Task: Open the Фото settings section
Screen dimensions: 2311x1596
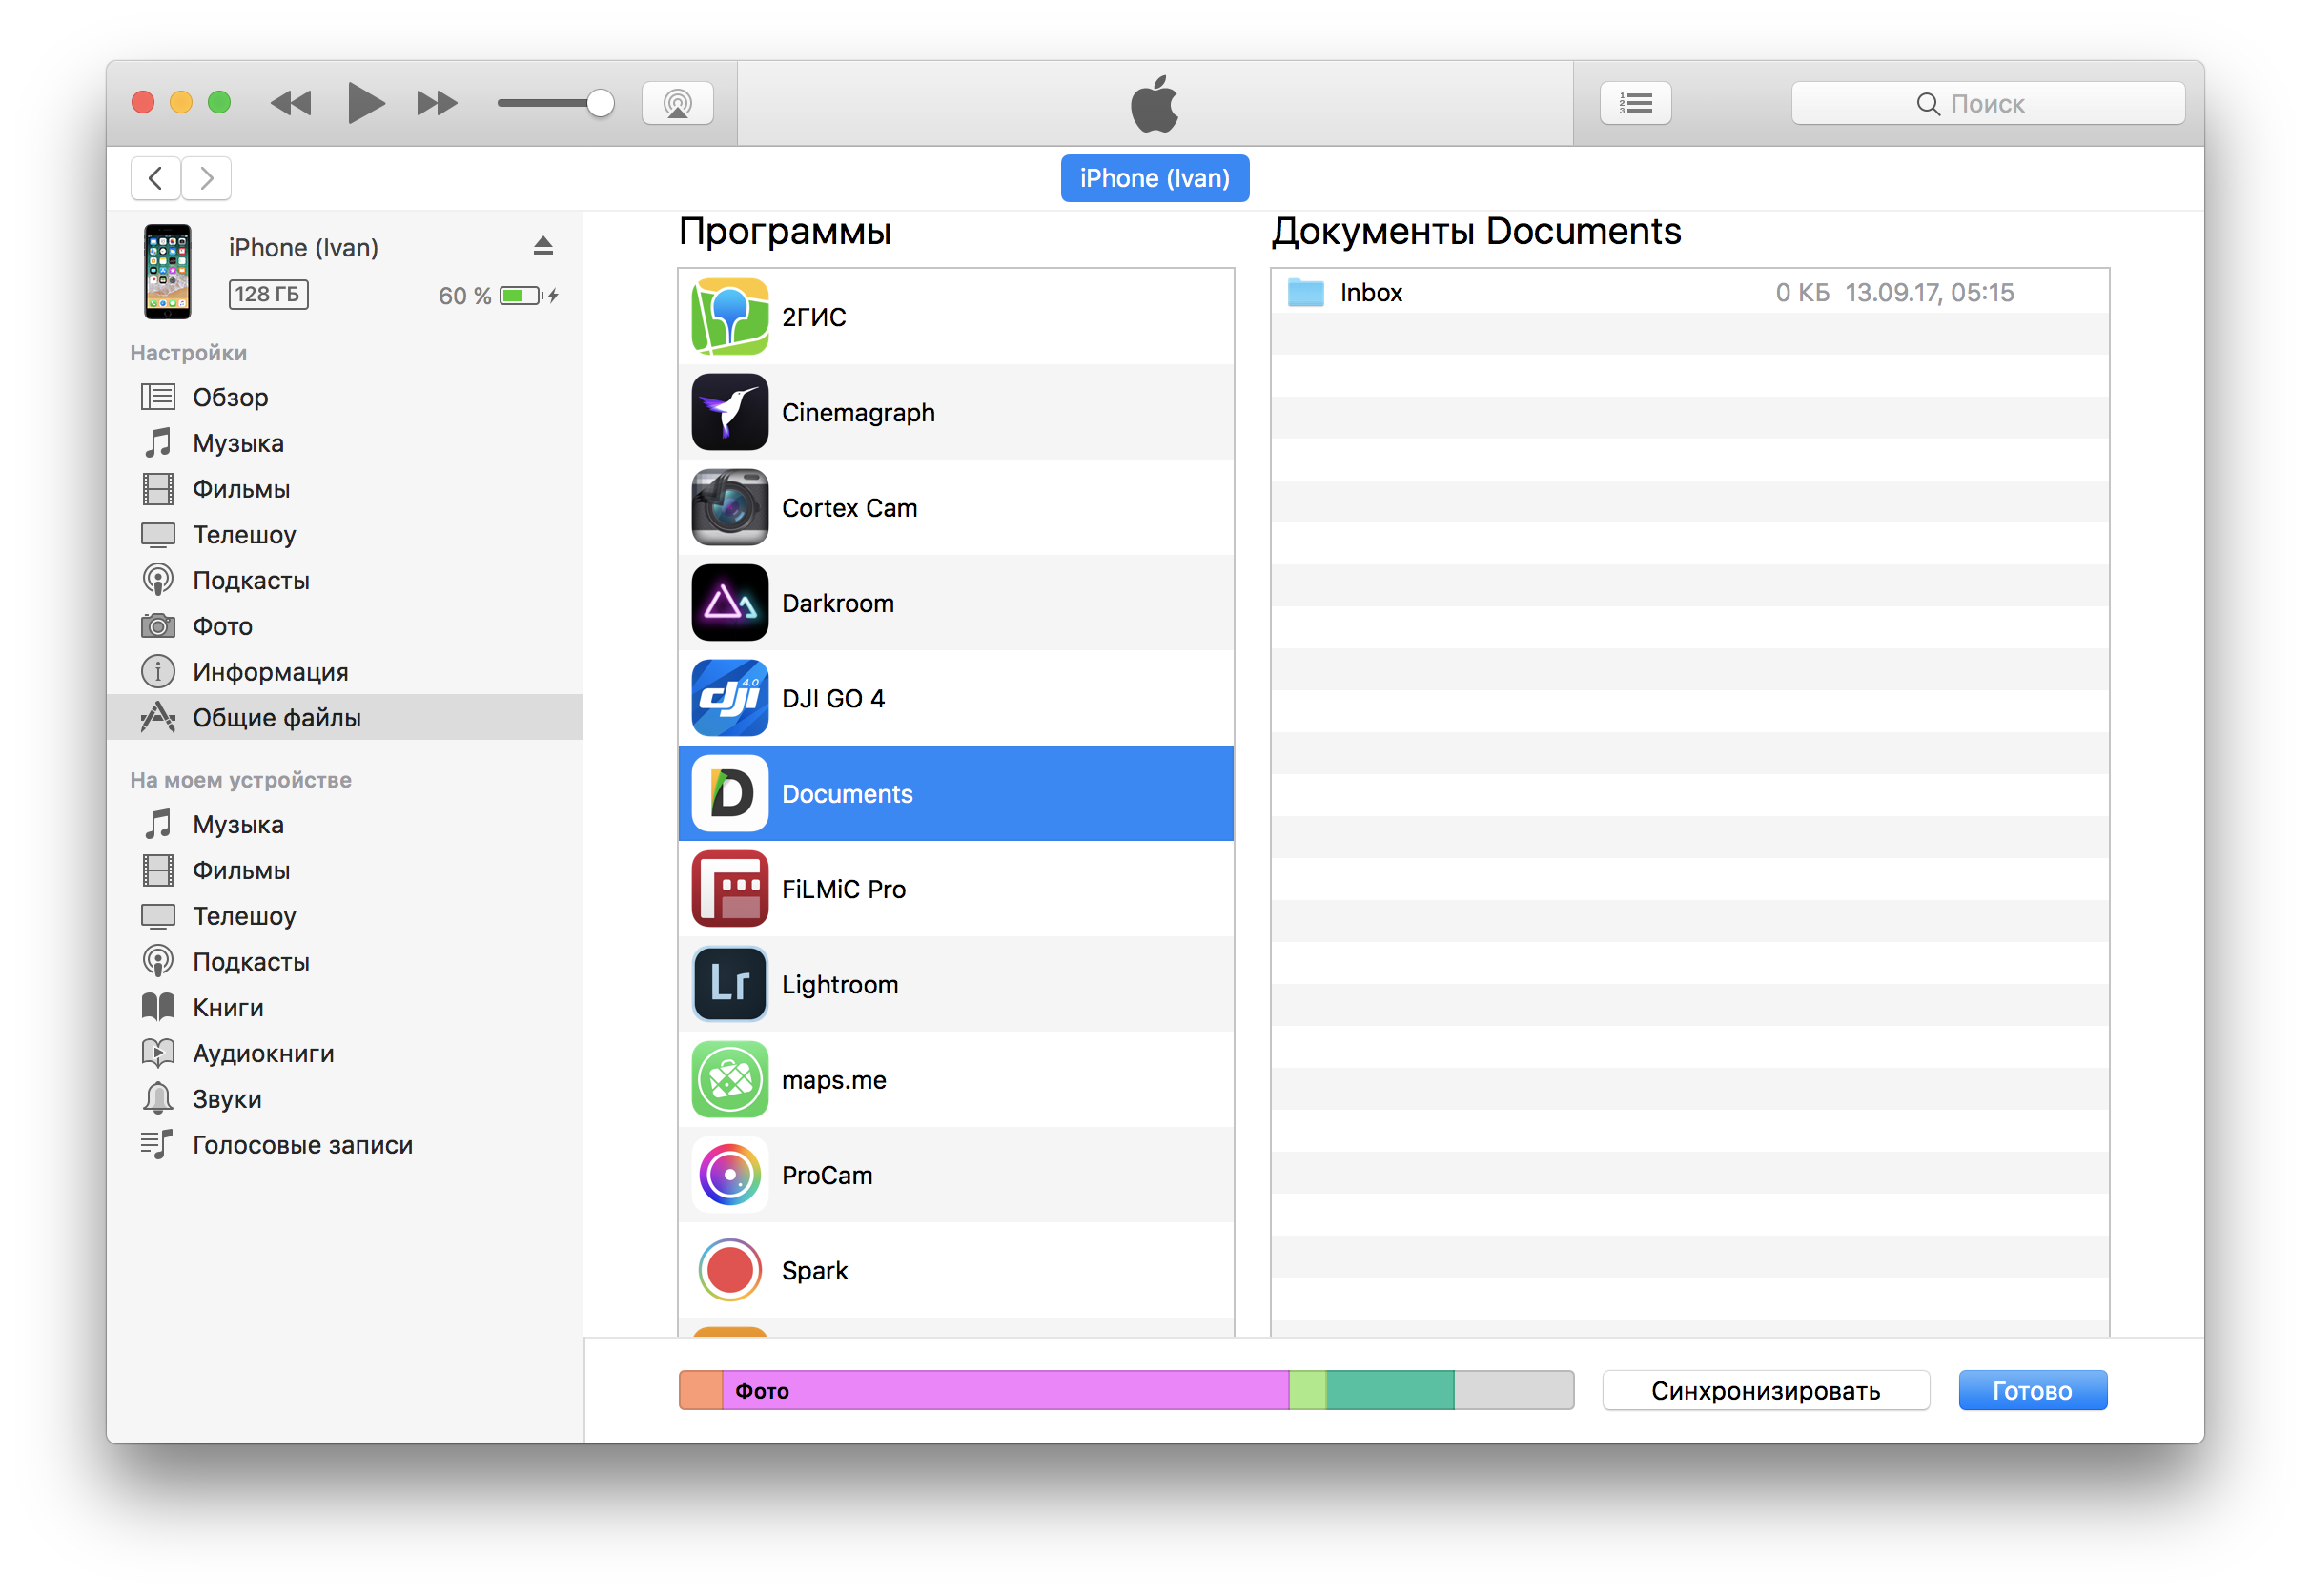Action: 345,626
